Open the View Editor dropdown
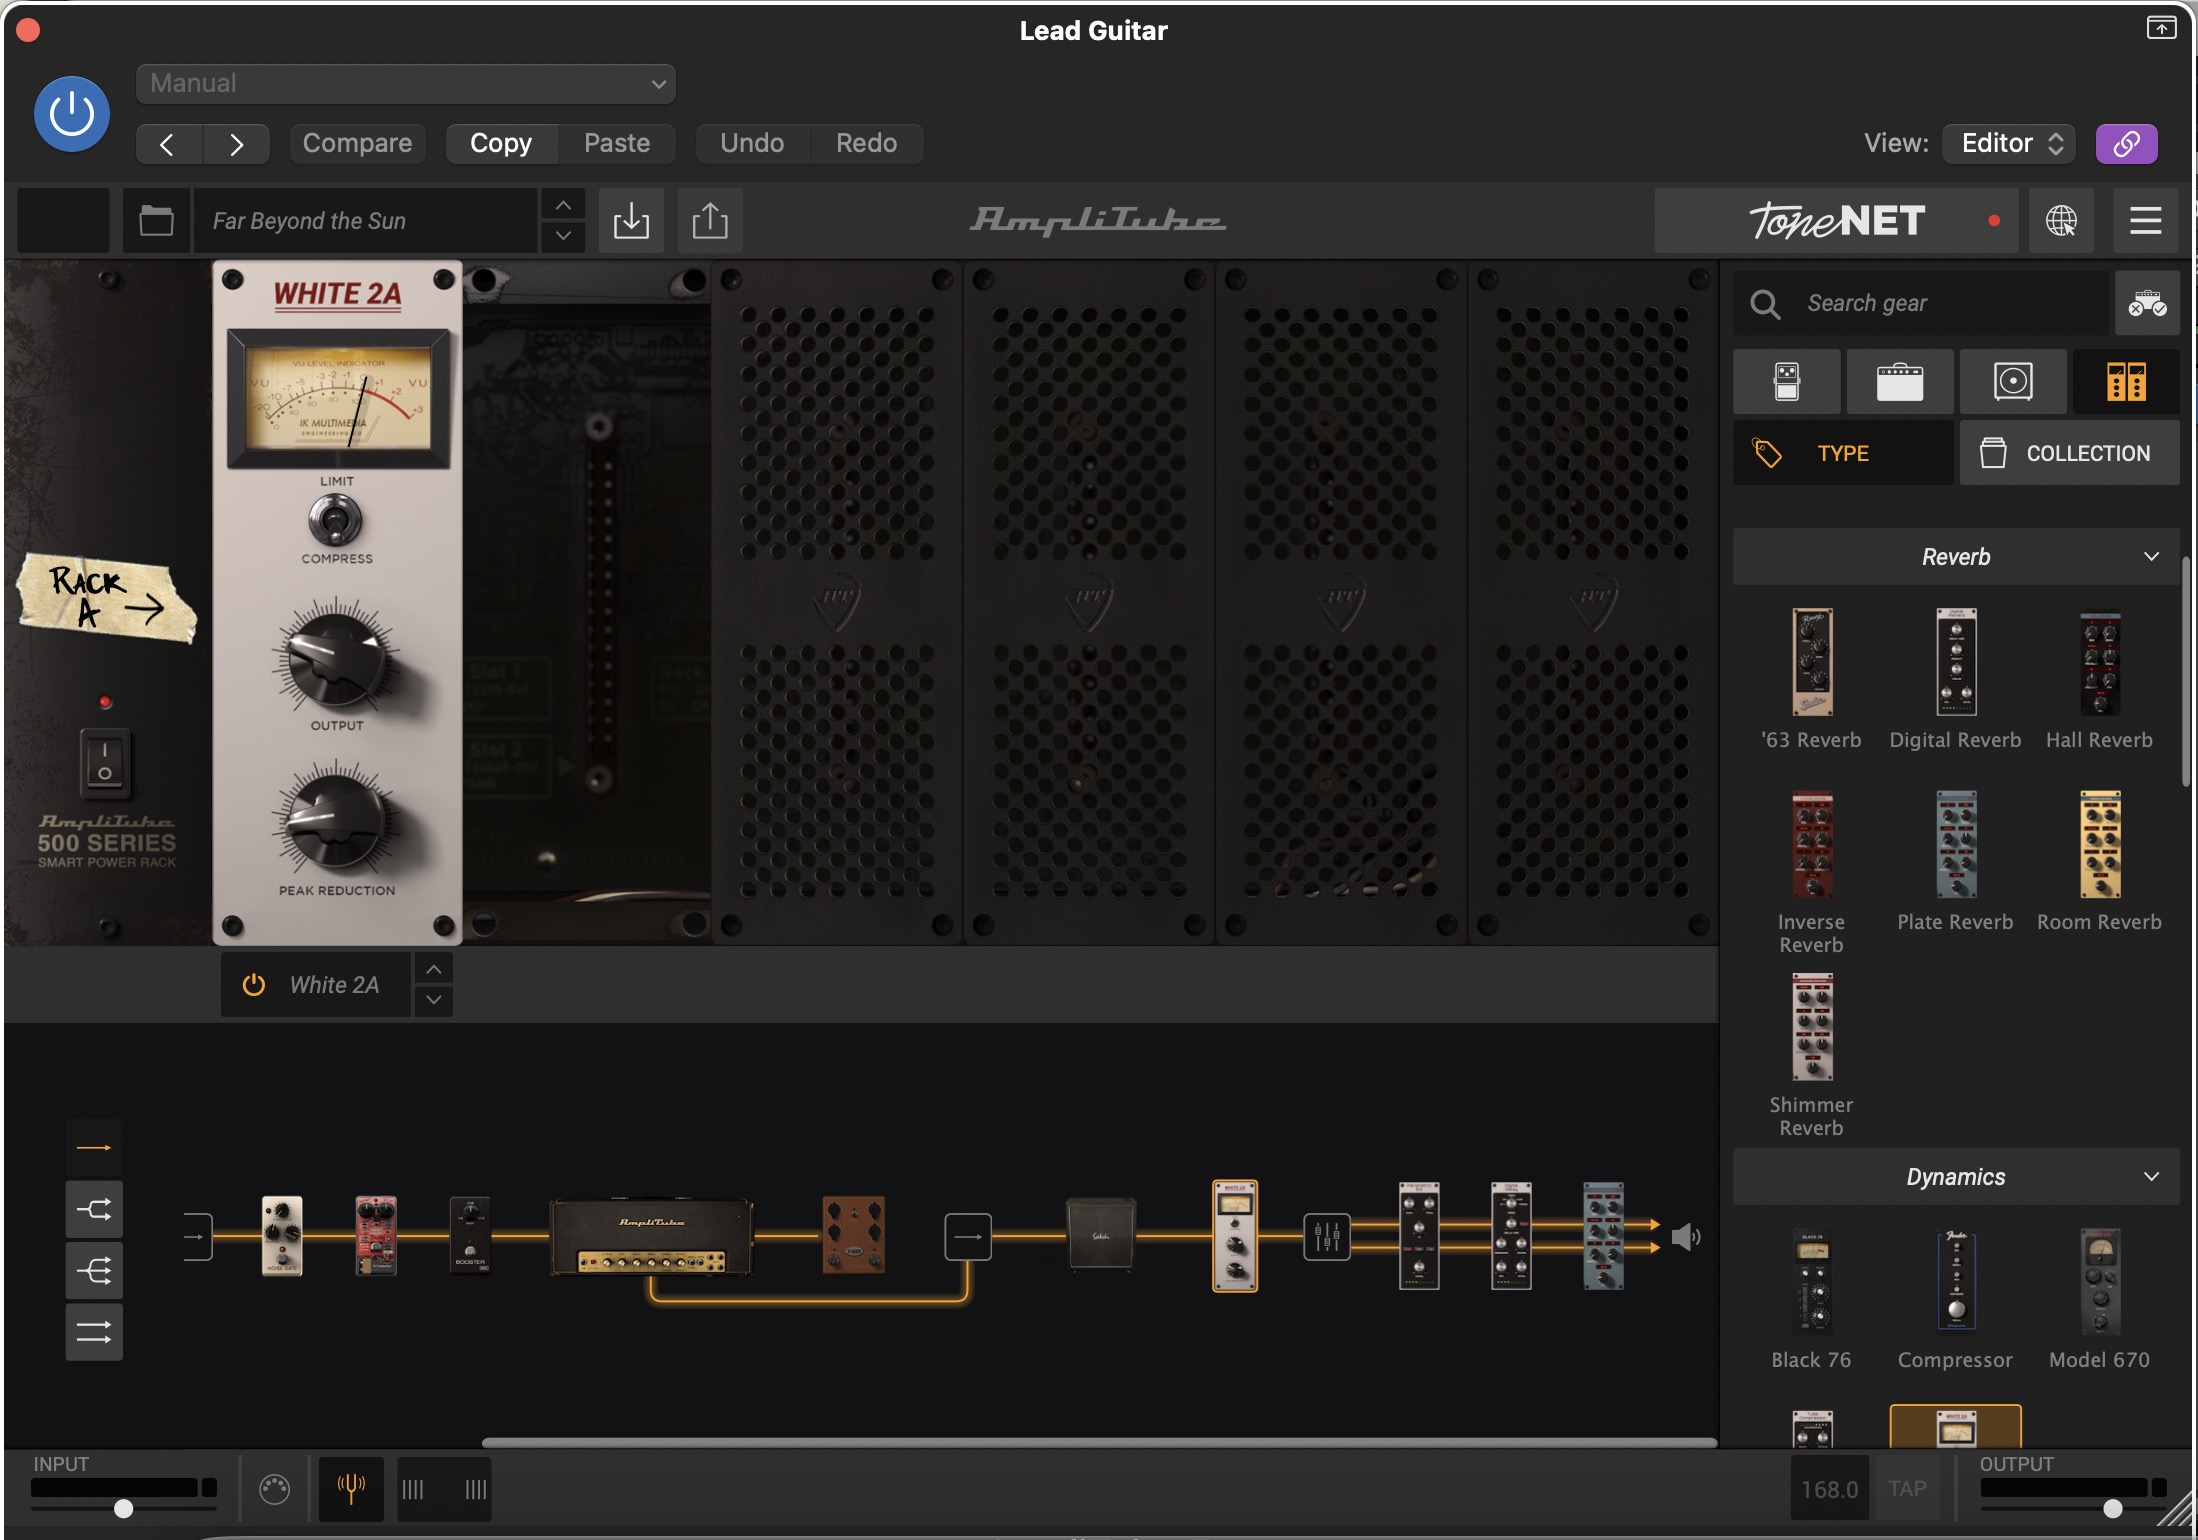 pos(2009,144)
